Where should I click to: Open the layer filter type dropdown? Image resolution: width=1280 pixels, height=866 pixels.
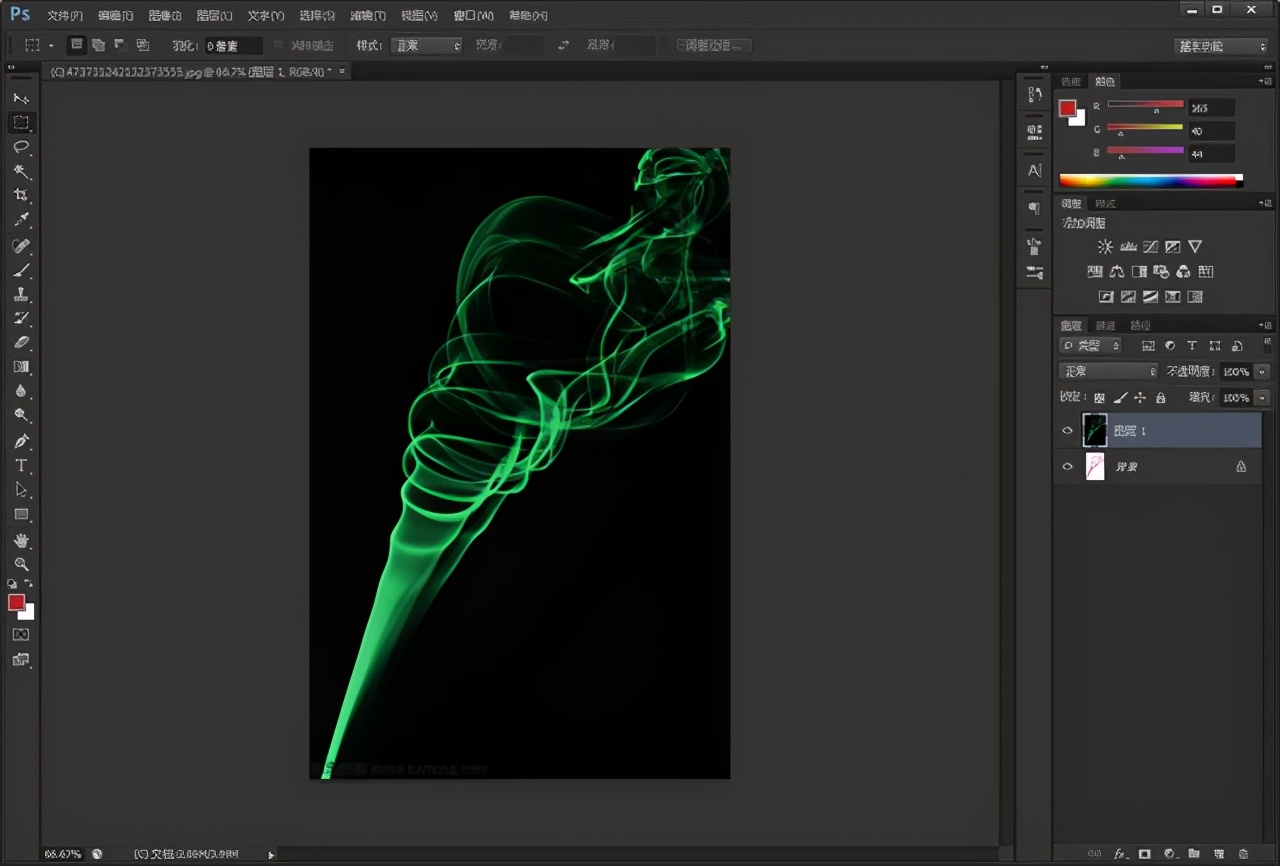(1091, 345)
